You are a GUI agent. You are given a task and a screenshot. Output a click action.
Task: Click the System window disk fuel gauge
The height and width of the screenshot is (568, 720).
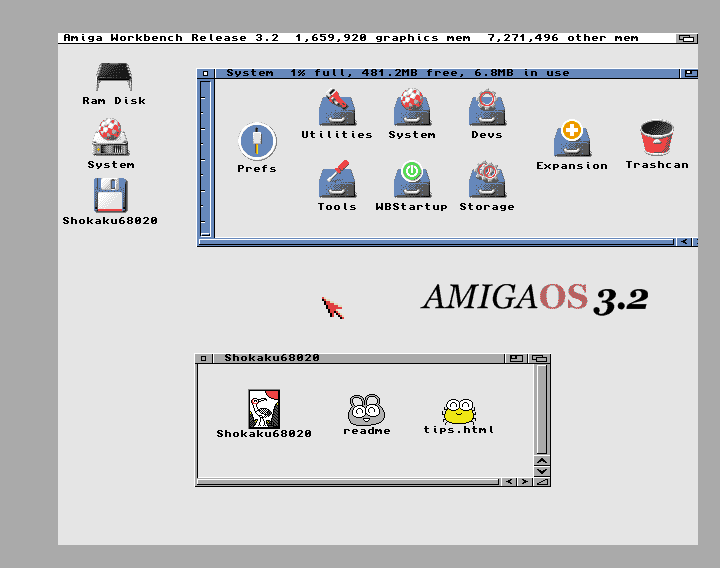(x=205, y=159)
